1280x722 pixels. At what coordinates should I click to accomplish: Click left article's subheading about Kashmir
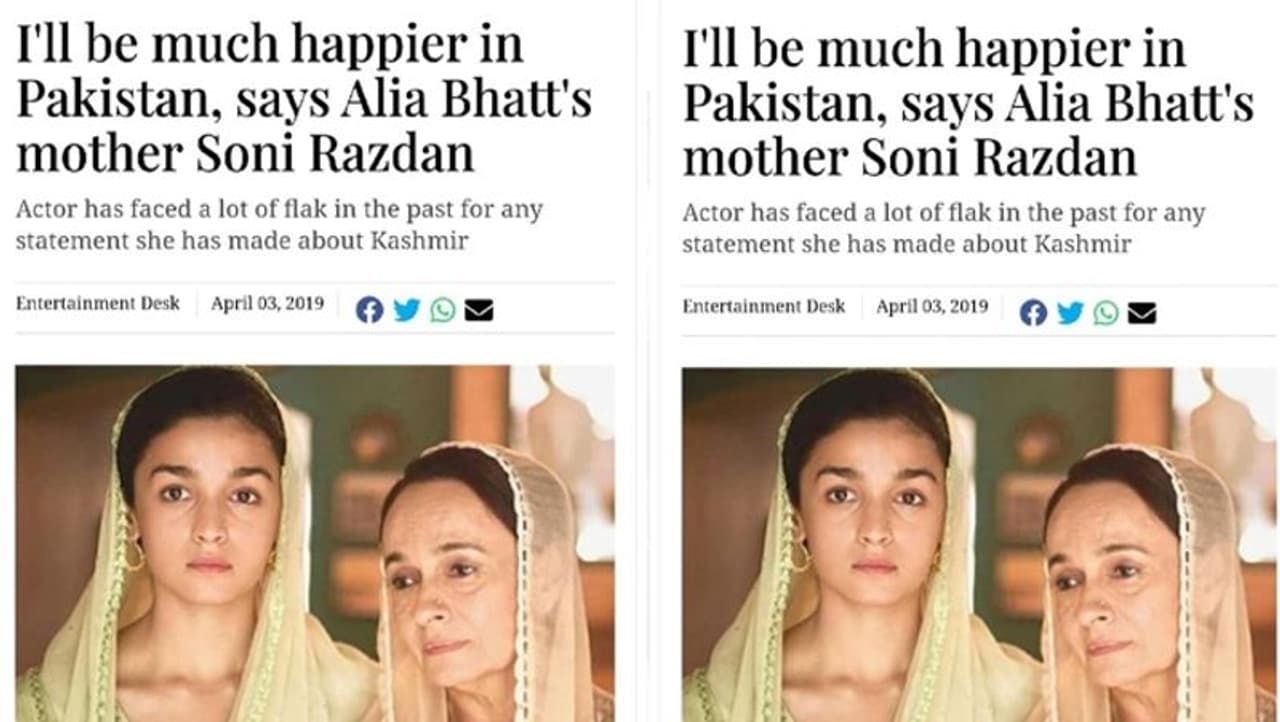click(x=279, y=226)
